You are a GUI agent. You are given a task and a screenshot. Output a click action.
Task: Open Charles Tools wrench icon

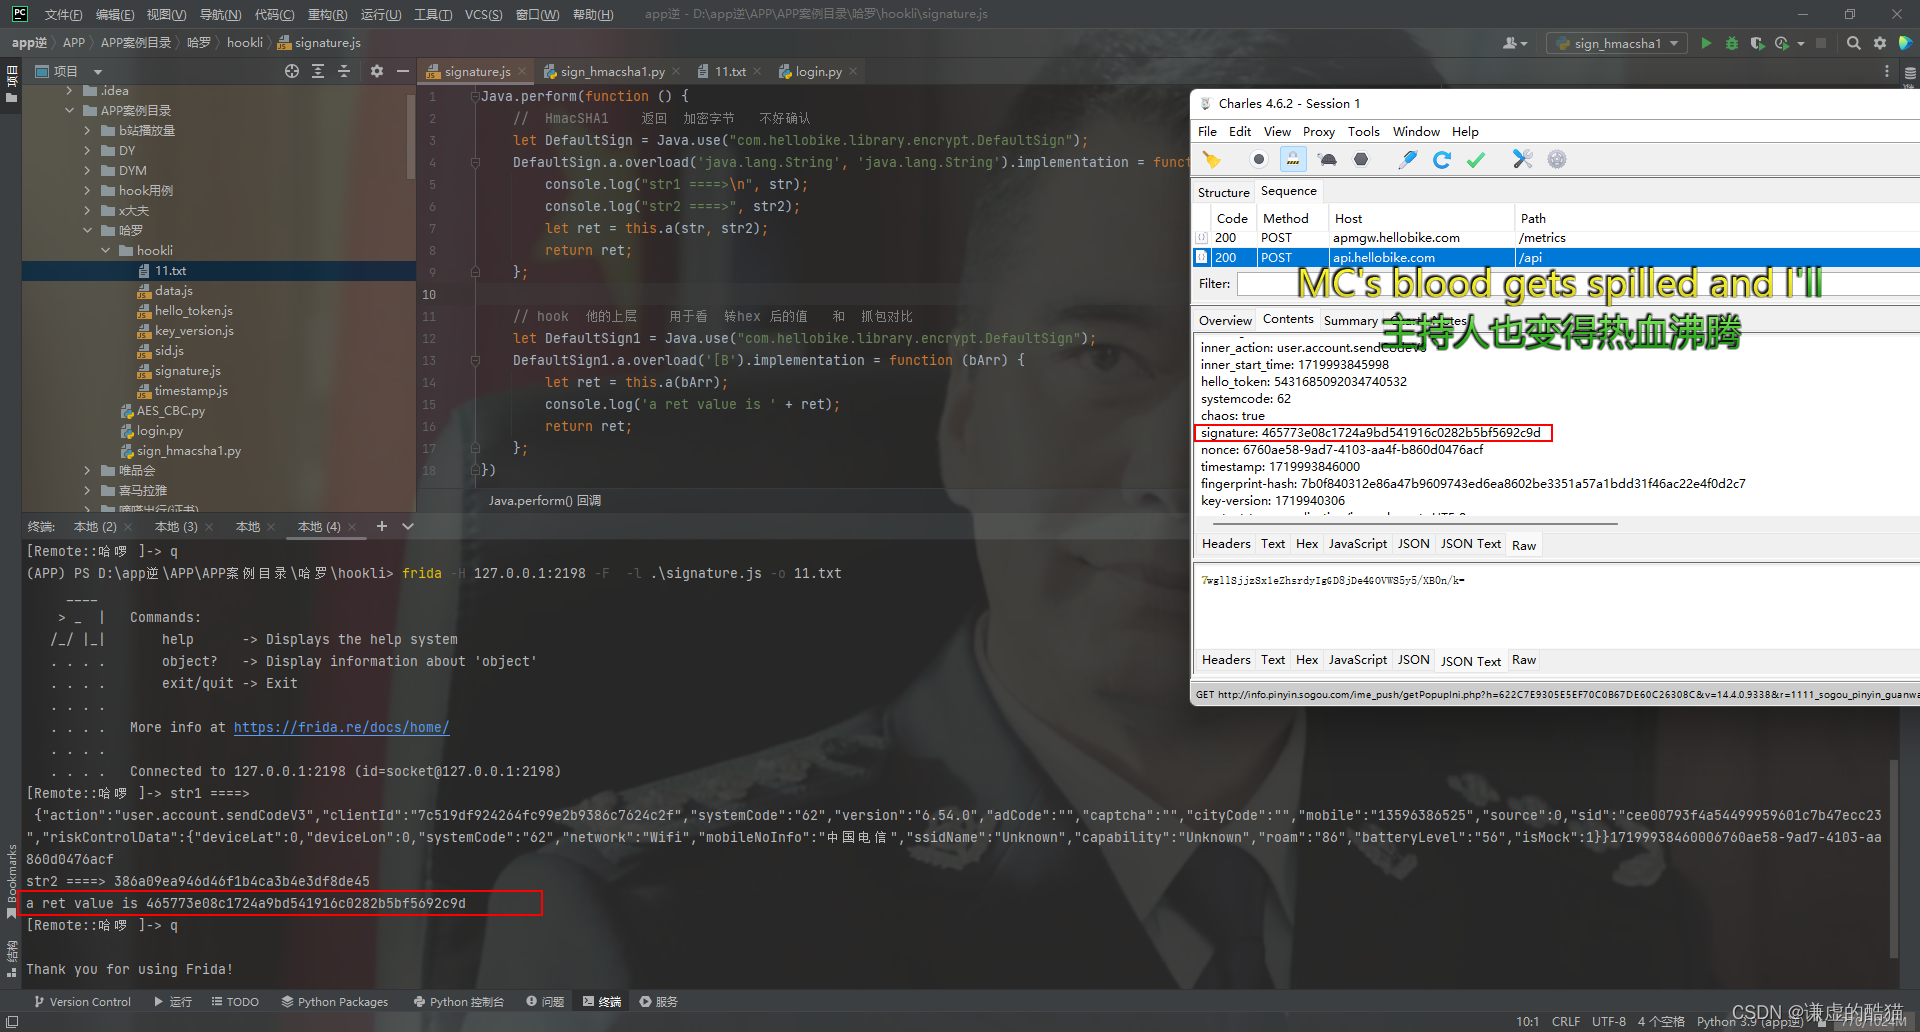1522,159
